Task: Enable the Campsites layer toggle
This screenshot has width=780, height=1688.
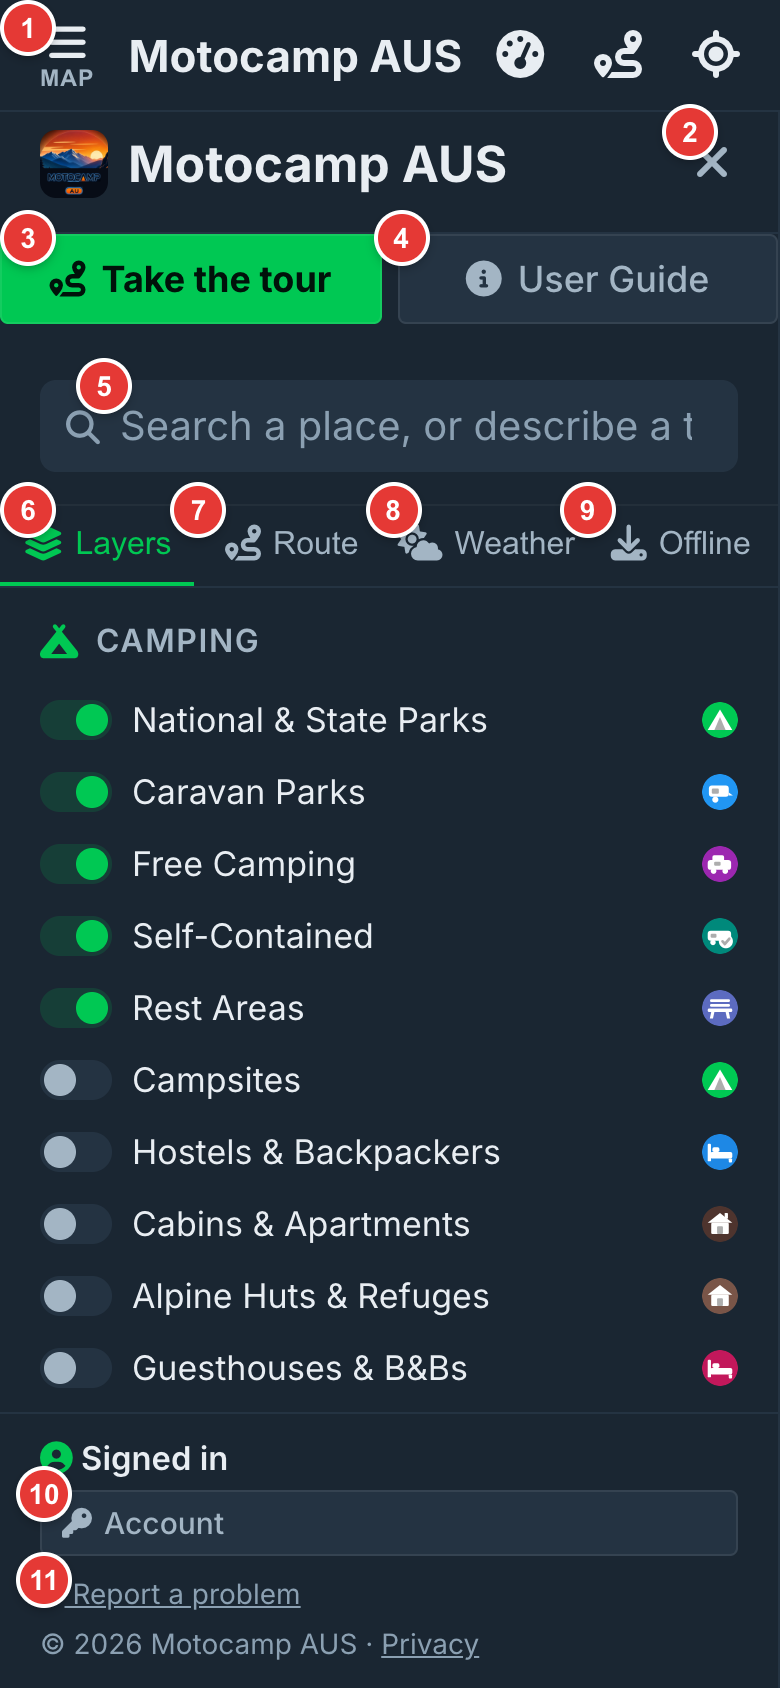Action: tap(76, 1080)
